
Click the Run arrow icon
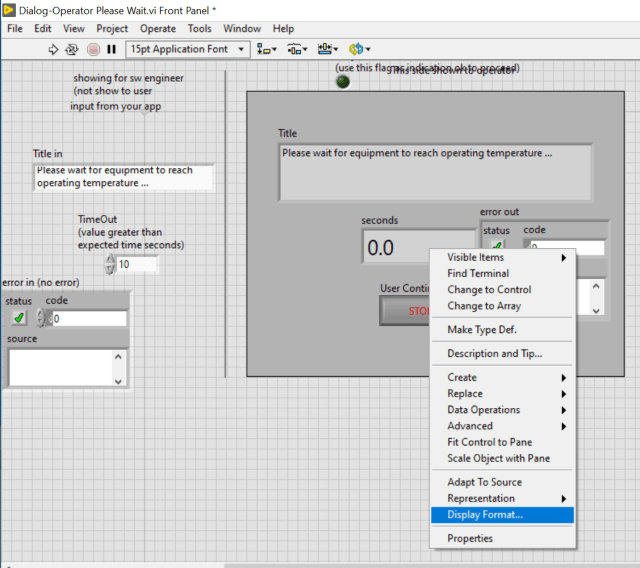point(53,49)
